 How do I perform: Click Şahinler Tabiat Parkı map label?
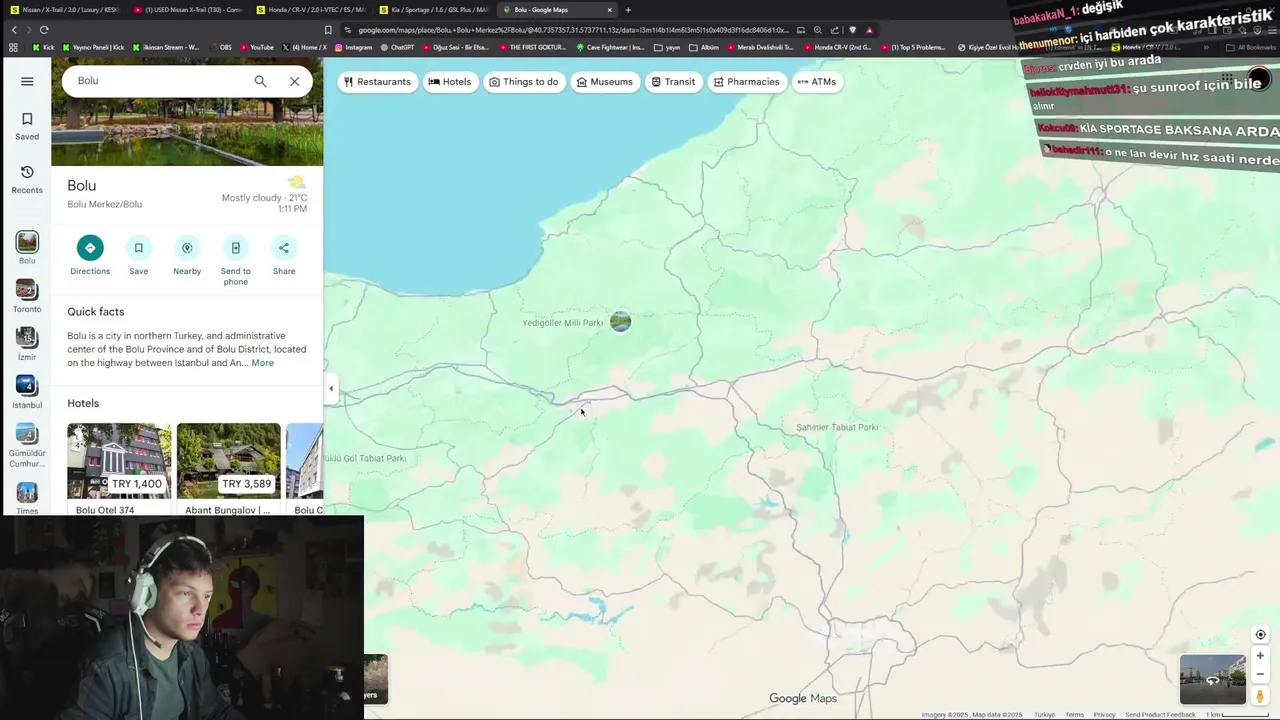point(837,427)
